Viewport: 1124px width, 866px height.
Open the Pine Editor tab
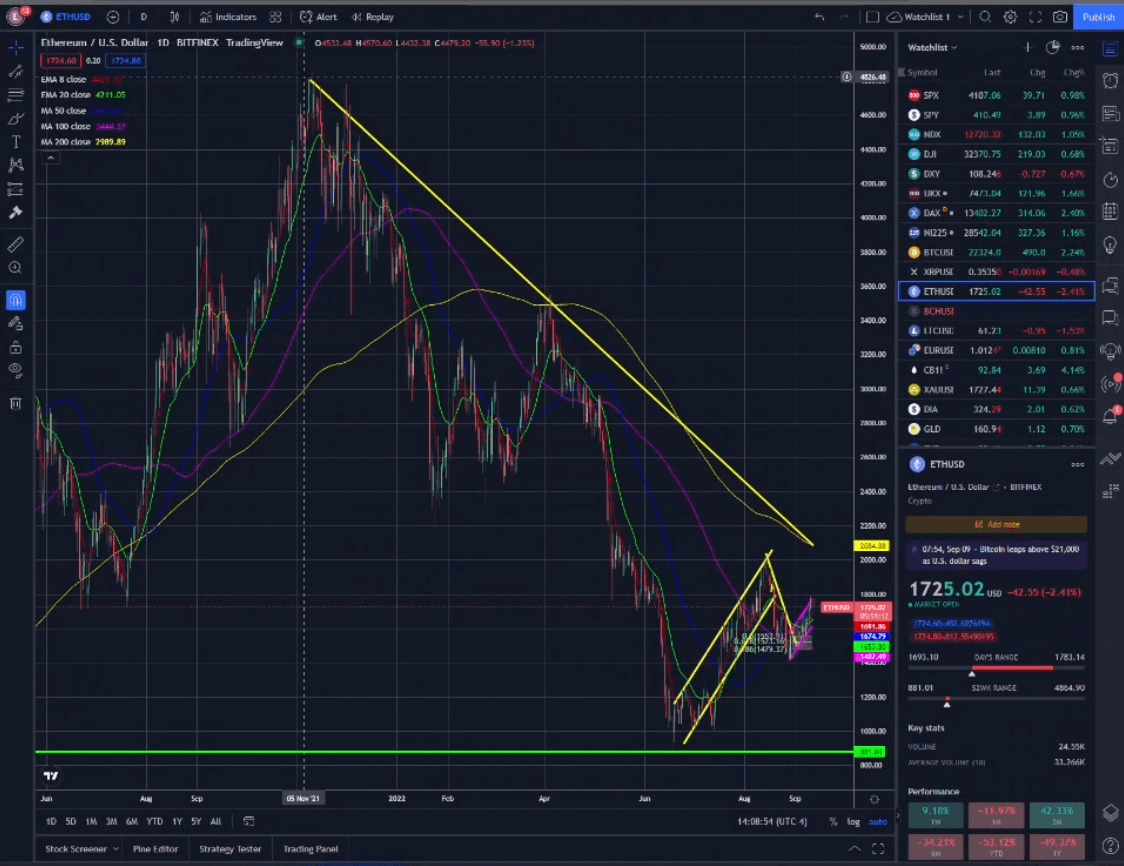coord(156,849)
